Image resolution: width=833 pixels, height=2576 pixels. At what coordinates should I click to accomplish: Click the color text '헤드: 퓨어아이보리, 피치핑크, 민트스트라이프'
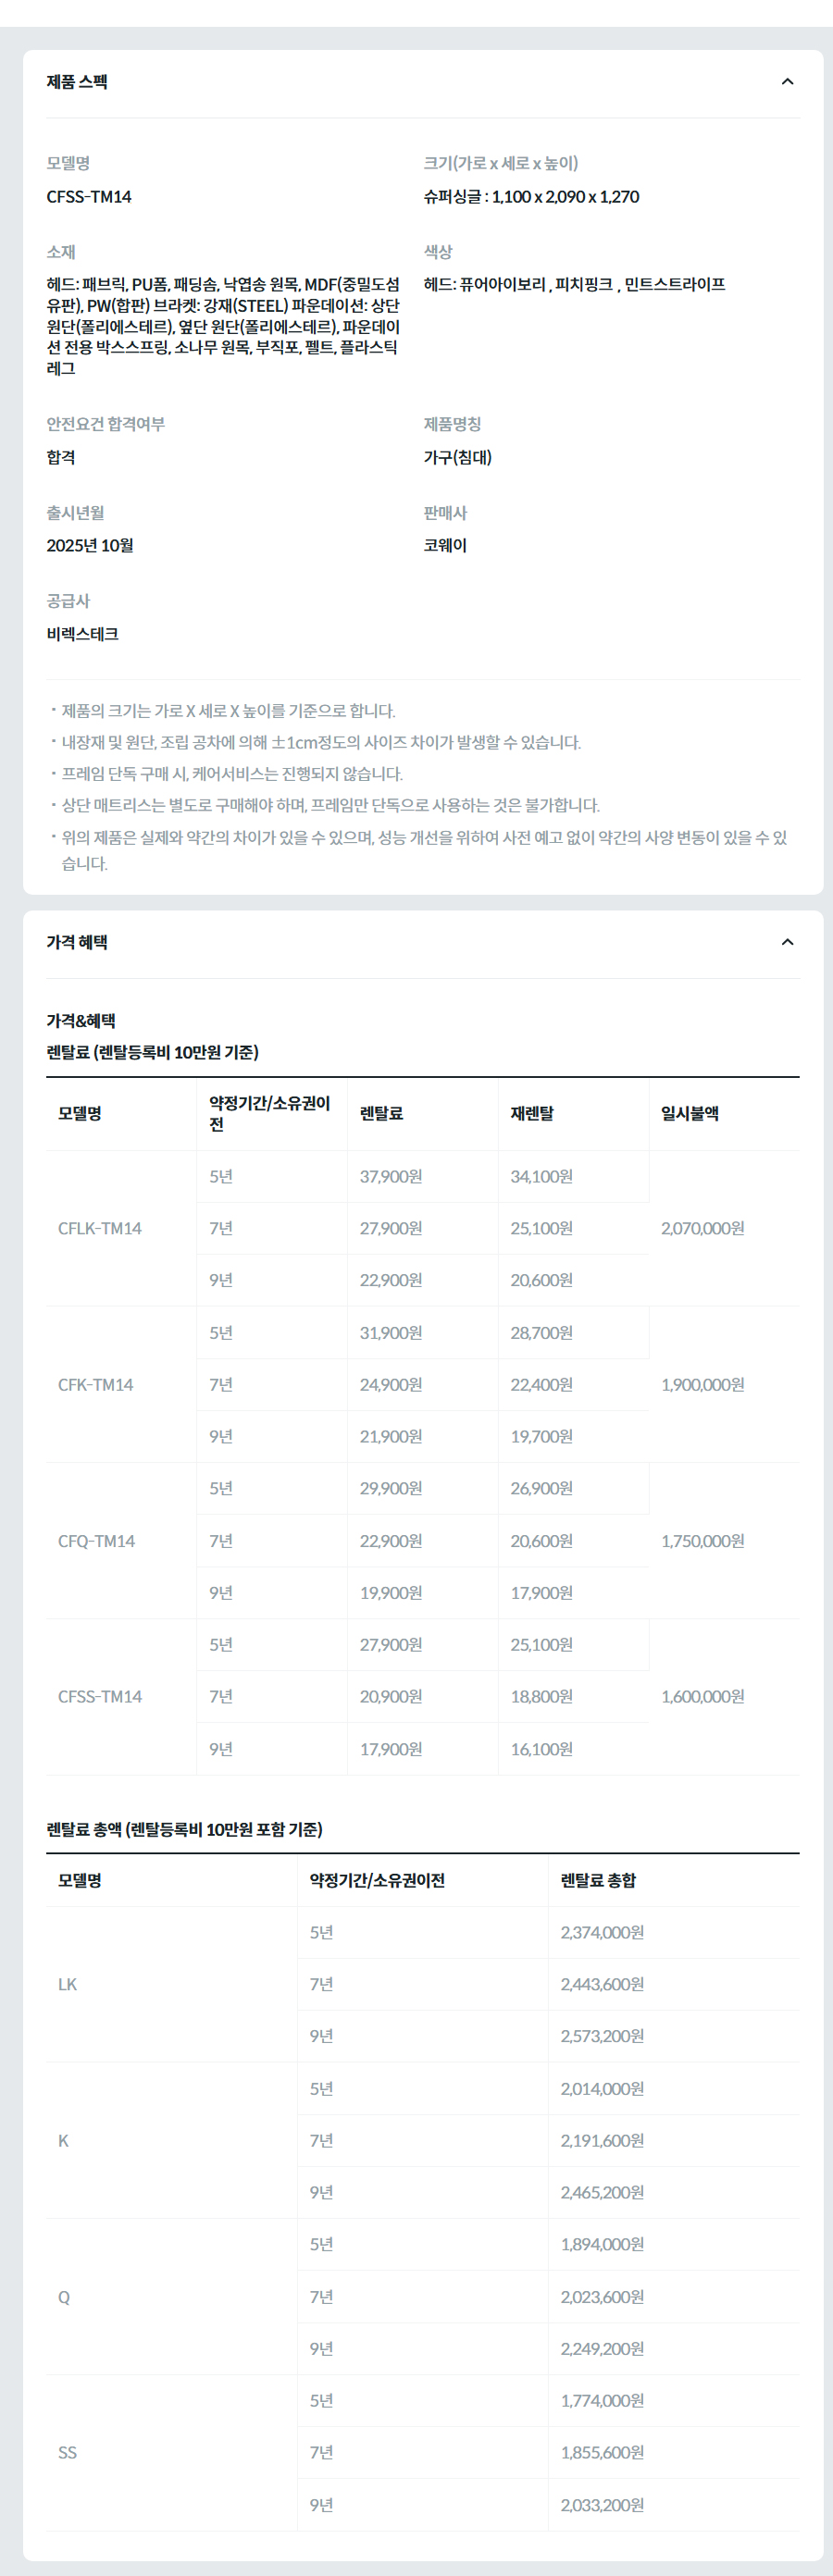(x=574, y=285)
